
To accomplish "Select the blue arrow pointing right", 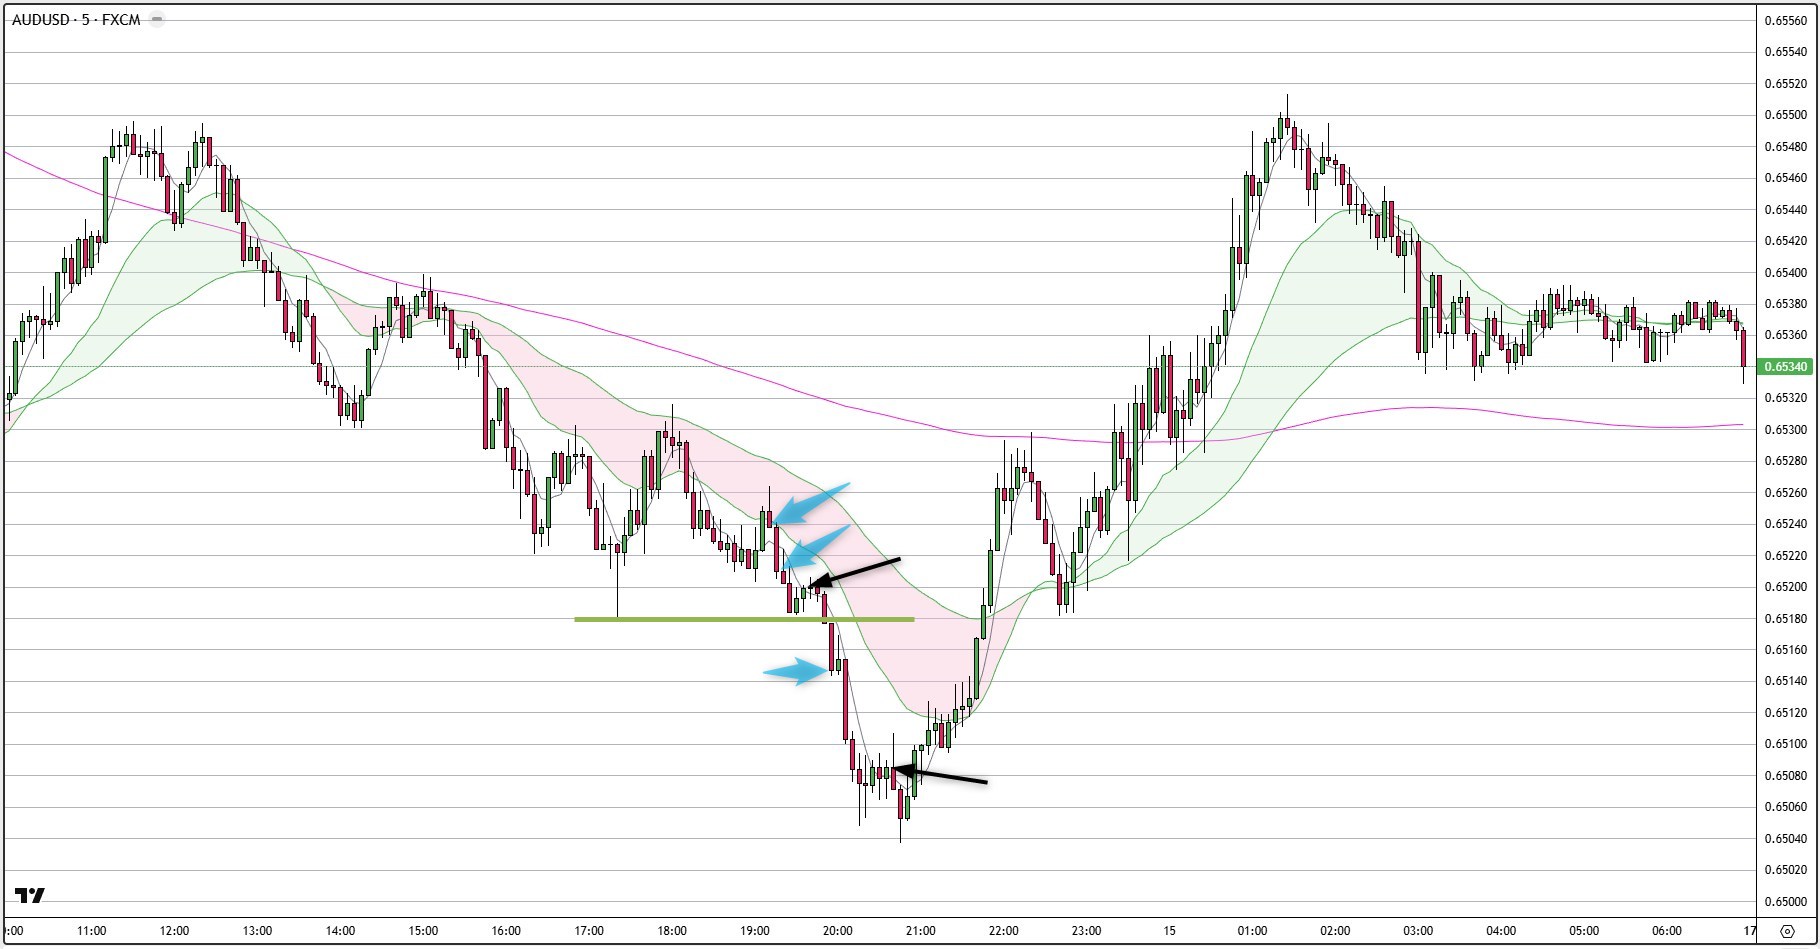I will (x=797, y=671).
